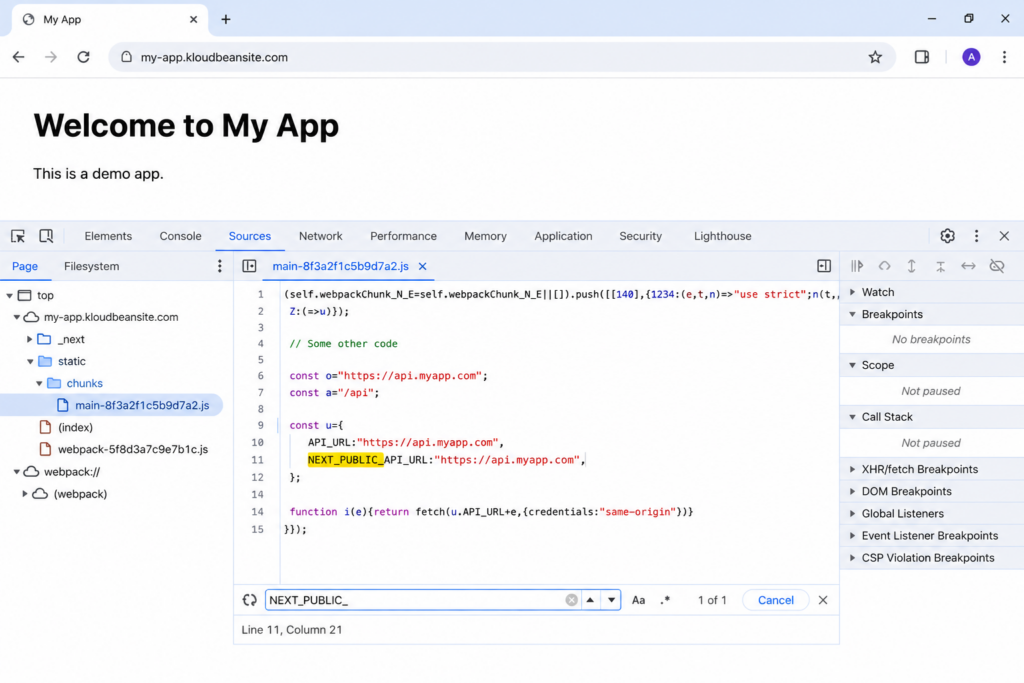This screenshot has height=683, width=1024.
Task: Go to previous search match
Action: [x=590, y=600]
